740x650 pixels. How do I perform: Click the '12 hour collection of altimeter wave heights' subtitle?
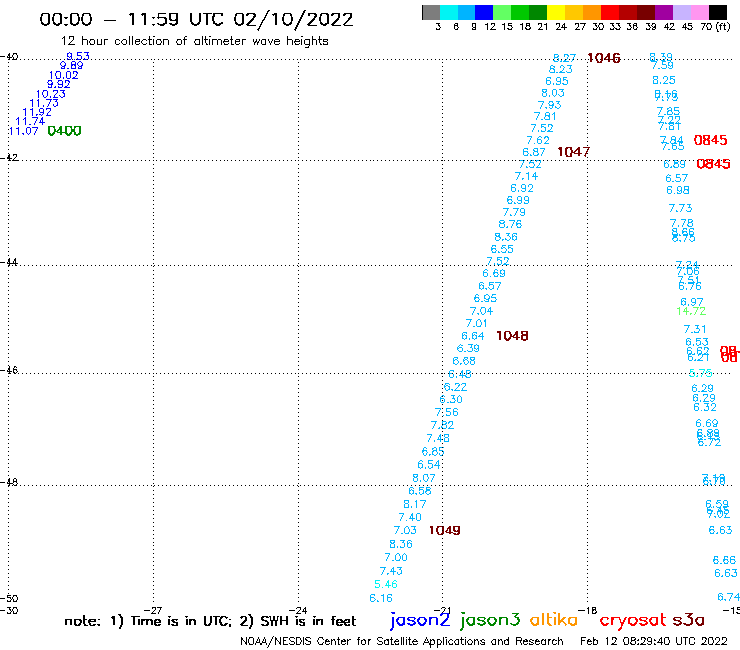[x=194, y=41]
